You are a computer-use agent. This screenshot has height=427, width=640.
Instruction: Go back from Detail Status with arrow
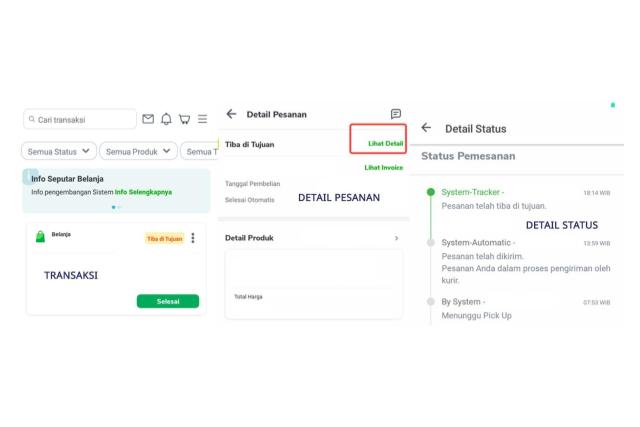click(x=427, y=128)
